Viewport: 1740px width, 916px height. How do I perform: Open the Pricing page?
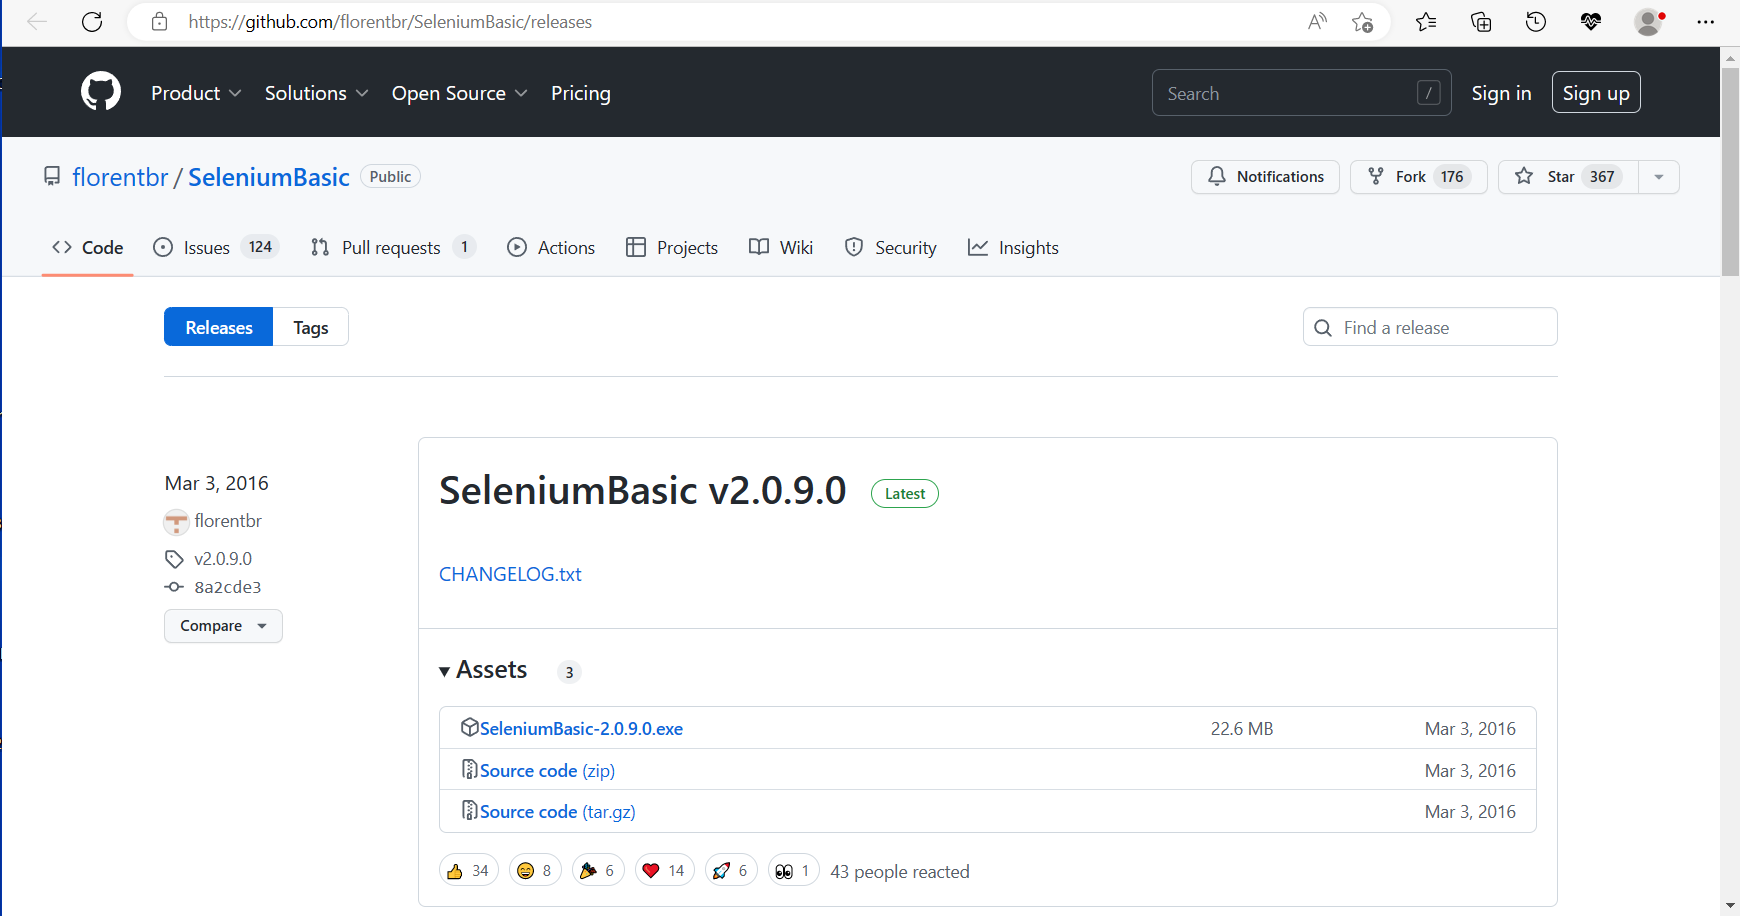pyautogui.click(x=581, y=93)
